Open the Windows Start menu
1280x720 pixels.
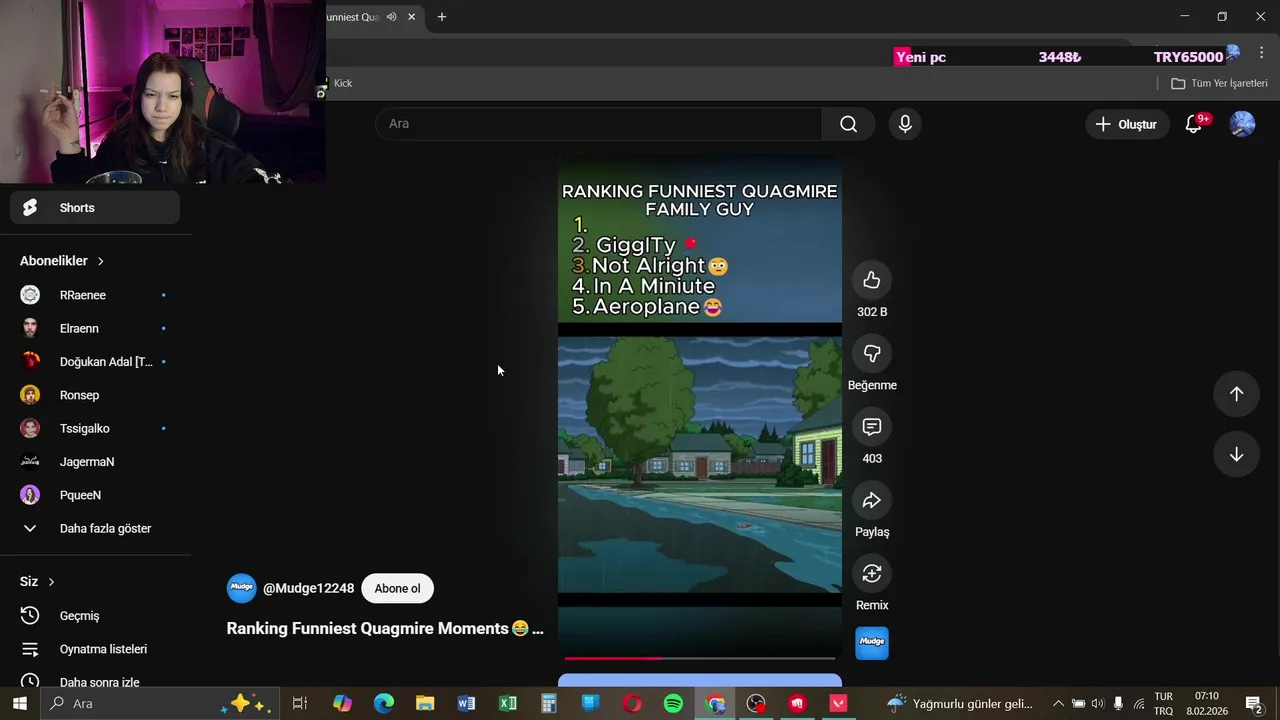tap(19, 703)
